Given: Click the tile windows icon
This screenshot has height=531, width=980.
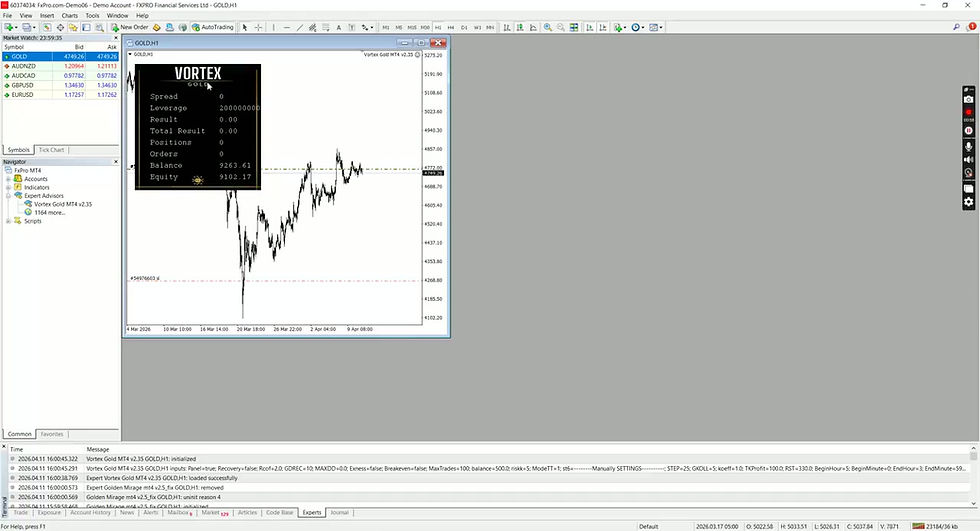Looking at the screenshot, I should [x=574, y=27].
